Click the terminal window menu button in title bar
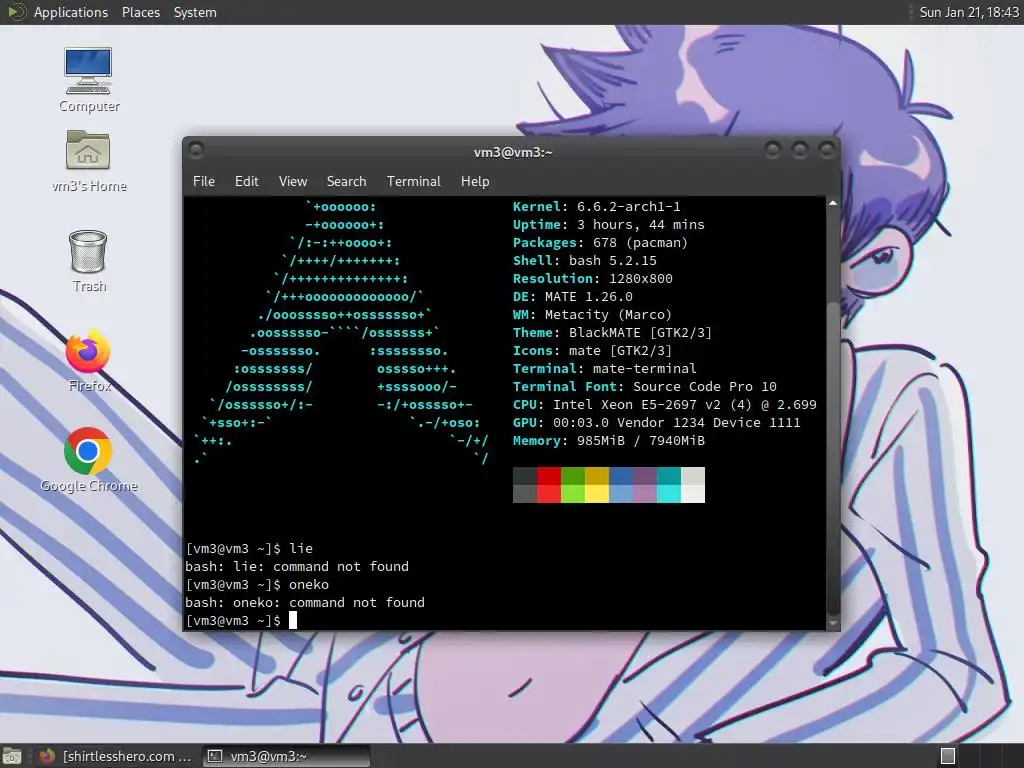The height and width of the screenshot is (768, 1024). pos(196,151)
